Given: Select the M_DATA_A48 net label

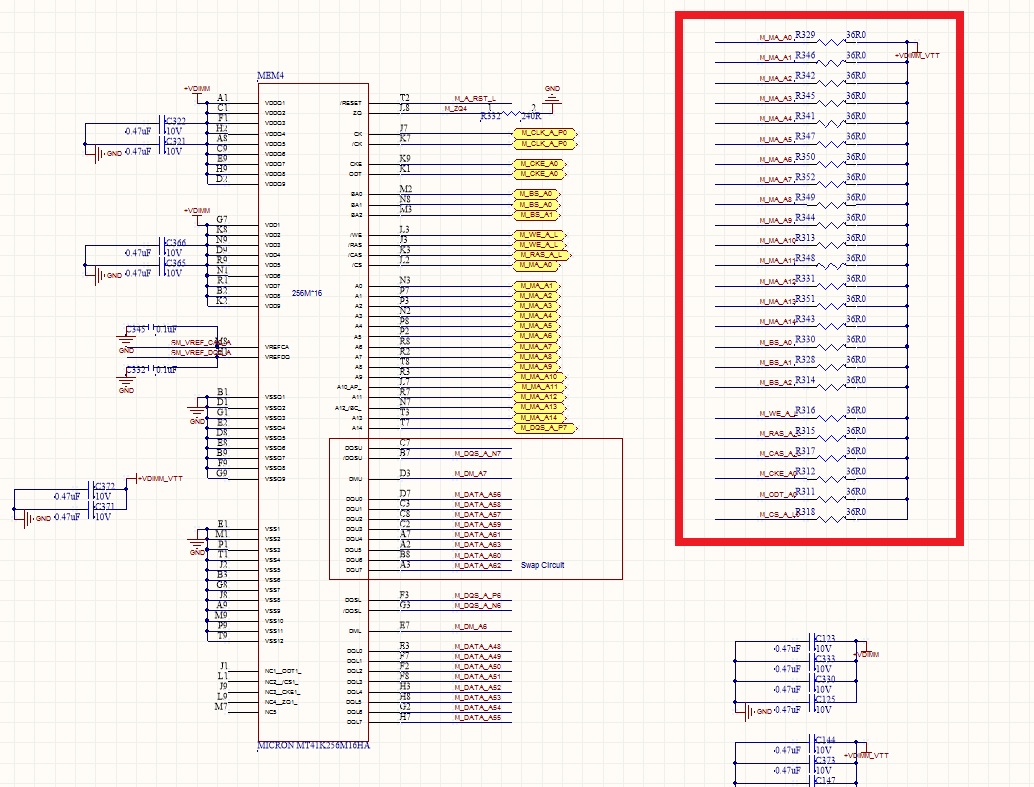Looking at the screenshot, I should 477,646.
